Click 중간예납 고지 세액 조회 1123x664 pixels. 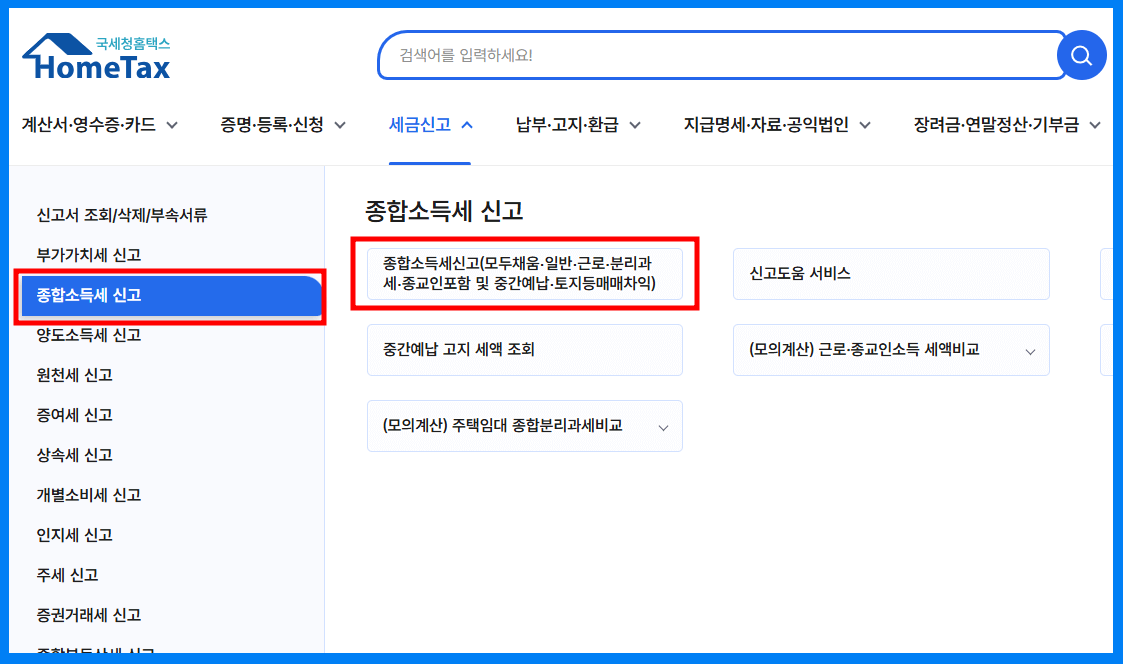click(x=525, y=350)
